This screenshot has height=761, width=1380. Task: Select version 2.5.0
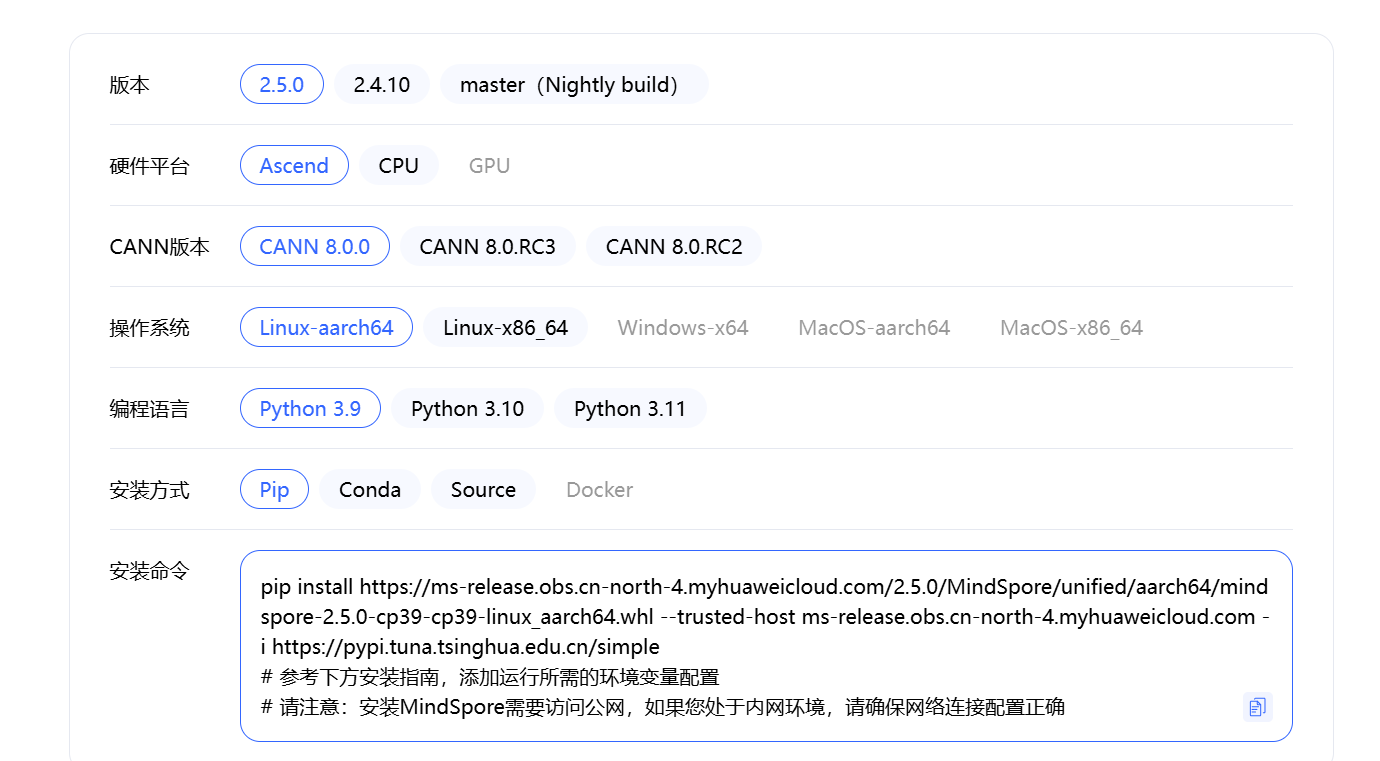(x=282, y=85)
